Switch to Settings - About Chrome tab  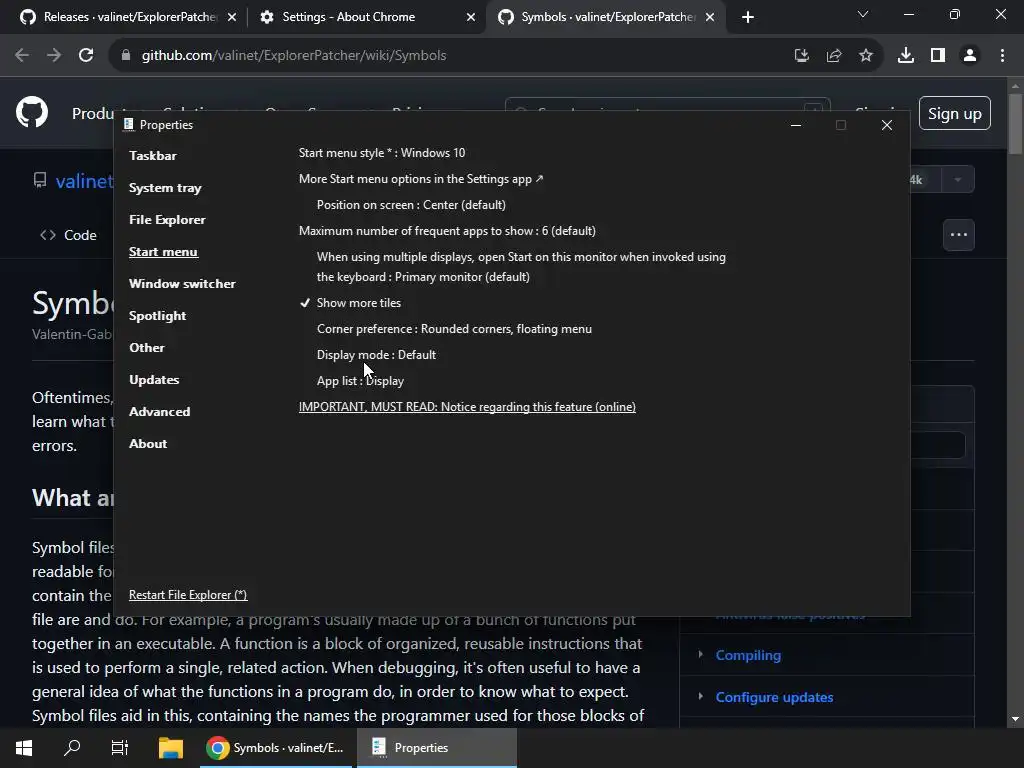[x=366, y=17]
